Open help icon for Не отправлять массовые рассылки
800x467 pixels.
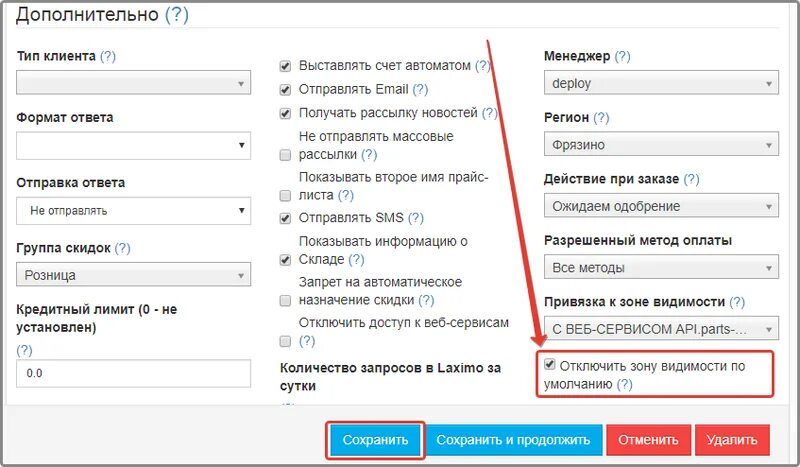pos(369,154)
